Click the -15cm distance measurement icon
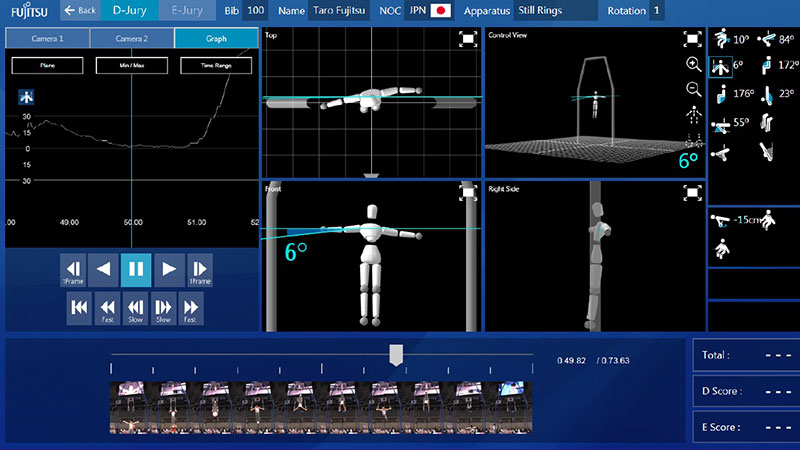800x450 pixels. pyautogui.click(x=720, y=220)
